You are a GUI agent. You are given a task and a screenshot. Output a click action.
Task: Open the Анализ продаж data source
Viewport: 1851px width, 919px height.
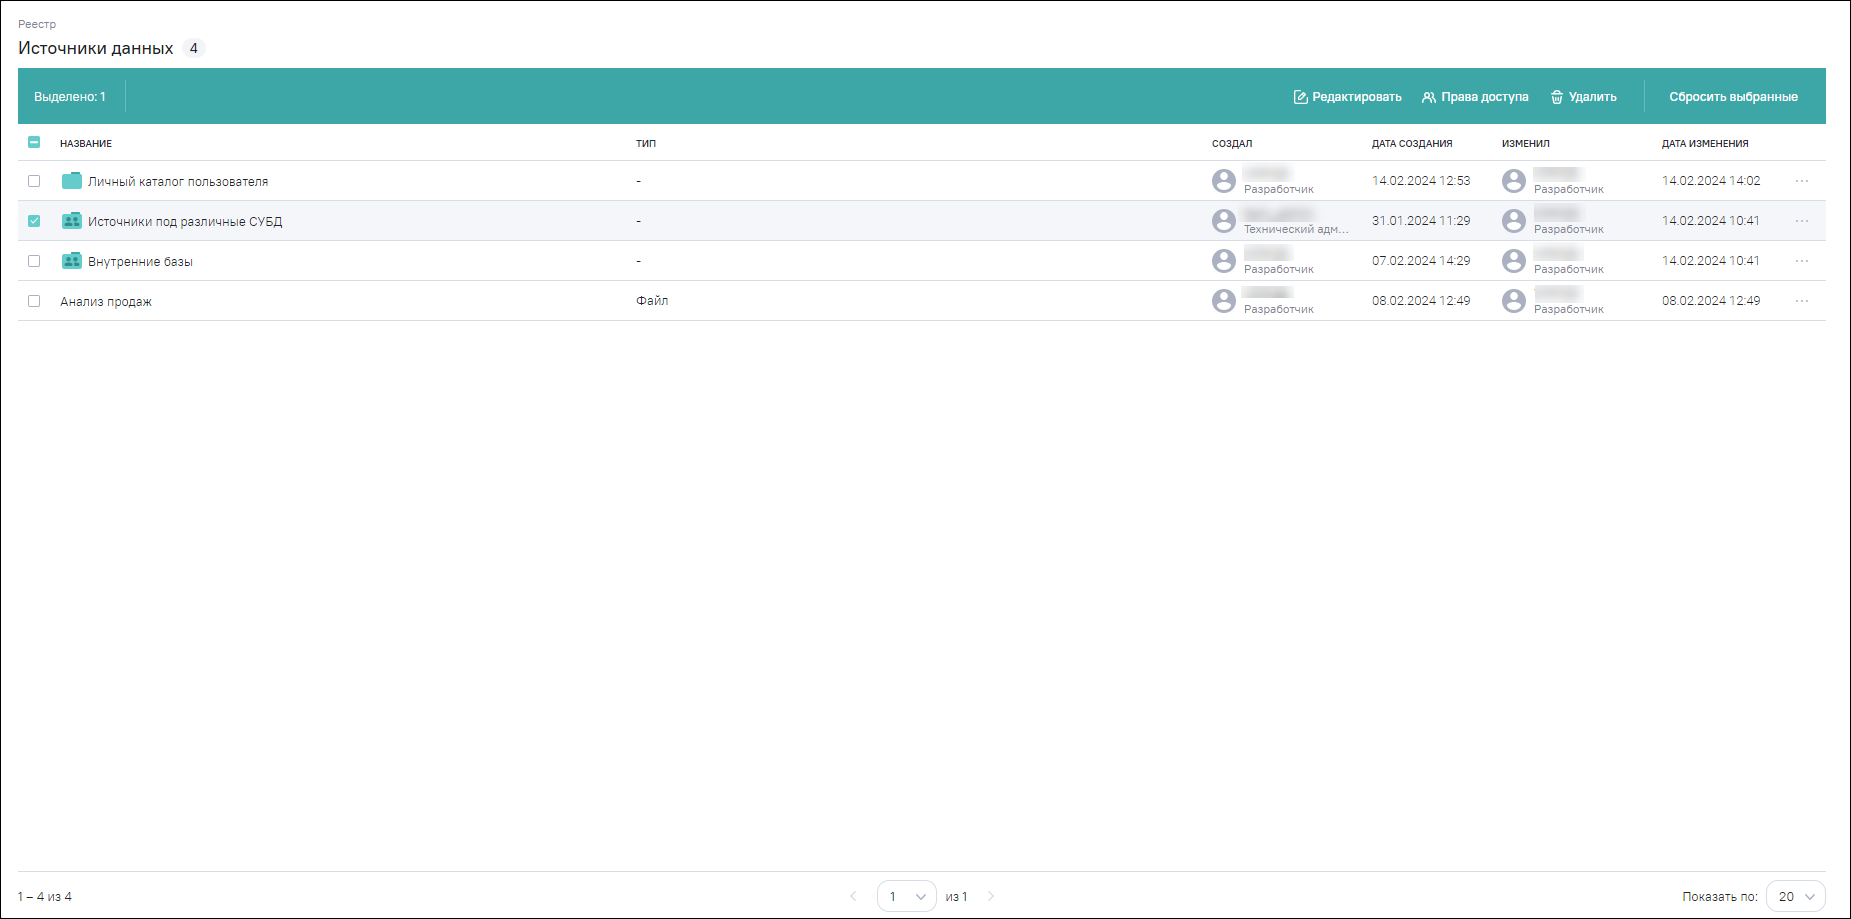(x=106, y=302)
